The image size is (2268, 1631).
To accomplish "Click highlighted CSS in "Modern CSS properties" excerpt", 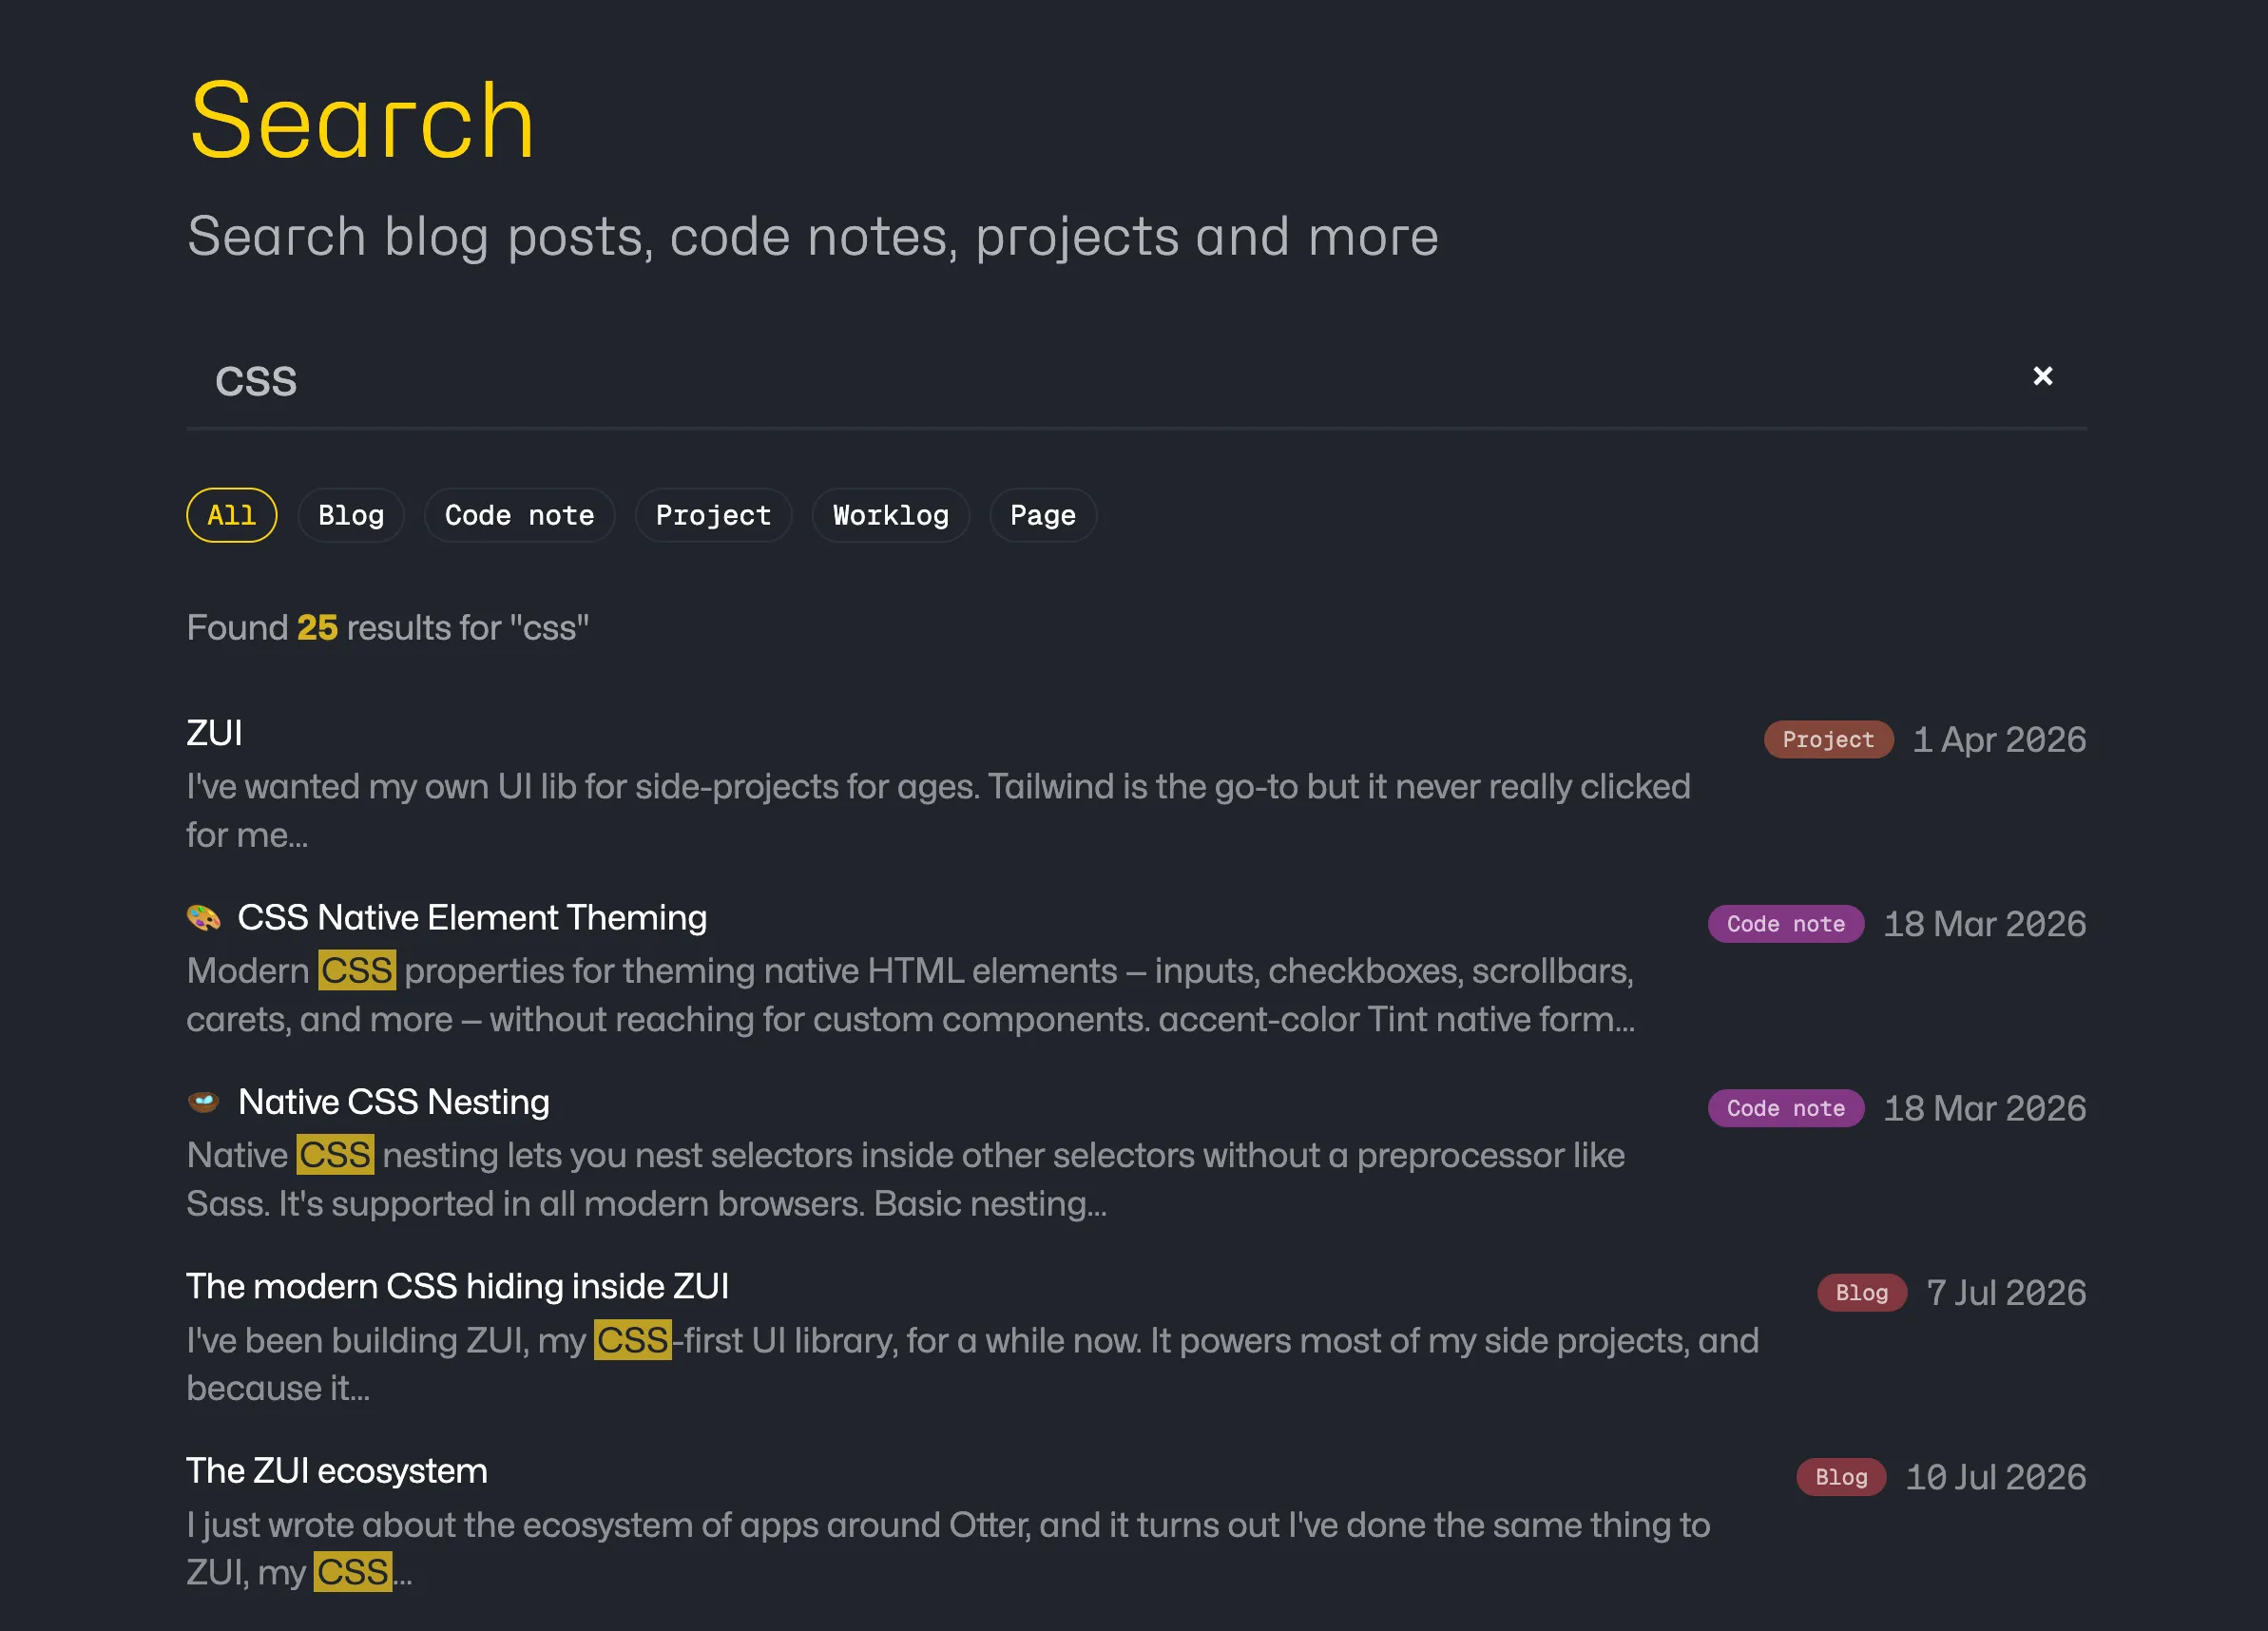I will click(x=357, y=970).
